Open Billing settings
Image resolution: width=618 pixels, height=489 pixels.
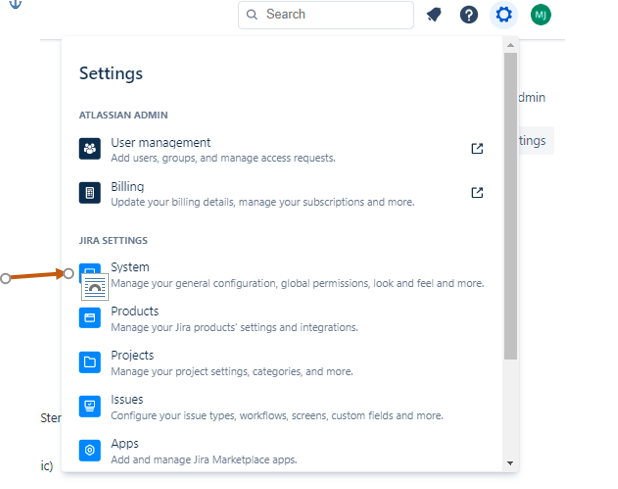click(x=281, y=194)
